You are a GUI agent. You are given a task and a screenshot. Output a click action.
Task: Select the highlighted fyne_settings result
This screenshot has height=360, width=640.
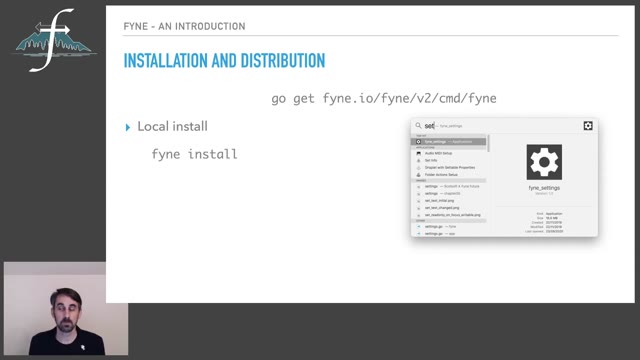click(449, 142)
